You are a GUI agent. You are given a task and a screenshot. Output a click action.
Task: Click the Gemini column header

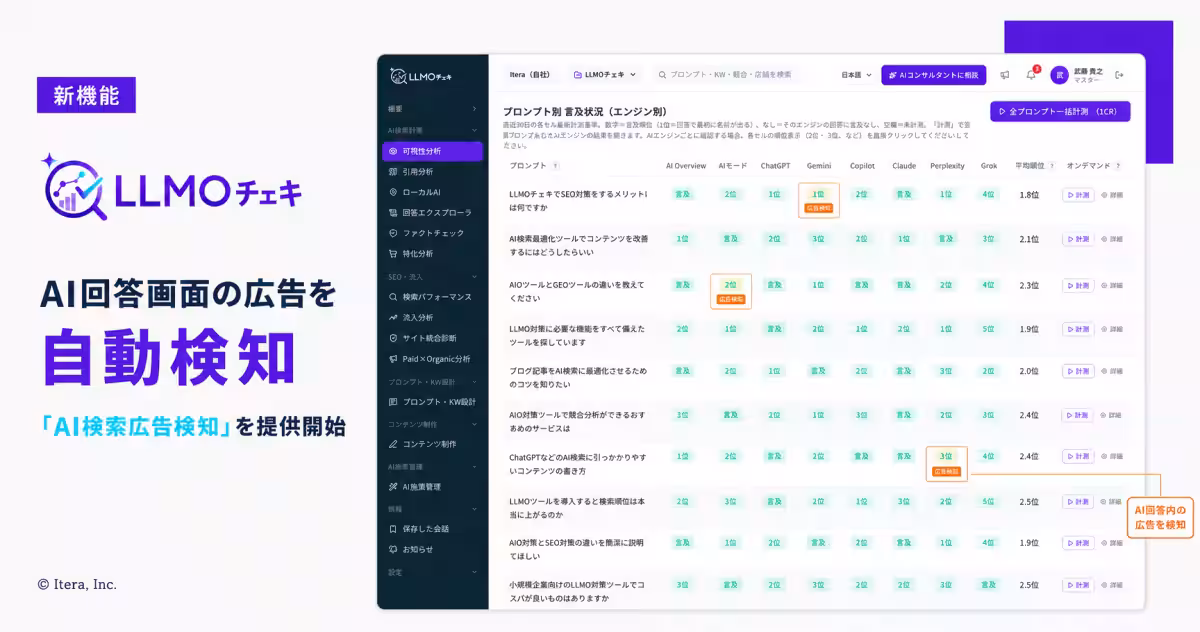coord(818,166)
